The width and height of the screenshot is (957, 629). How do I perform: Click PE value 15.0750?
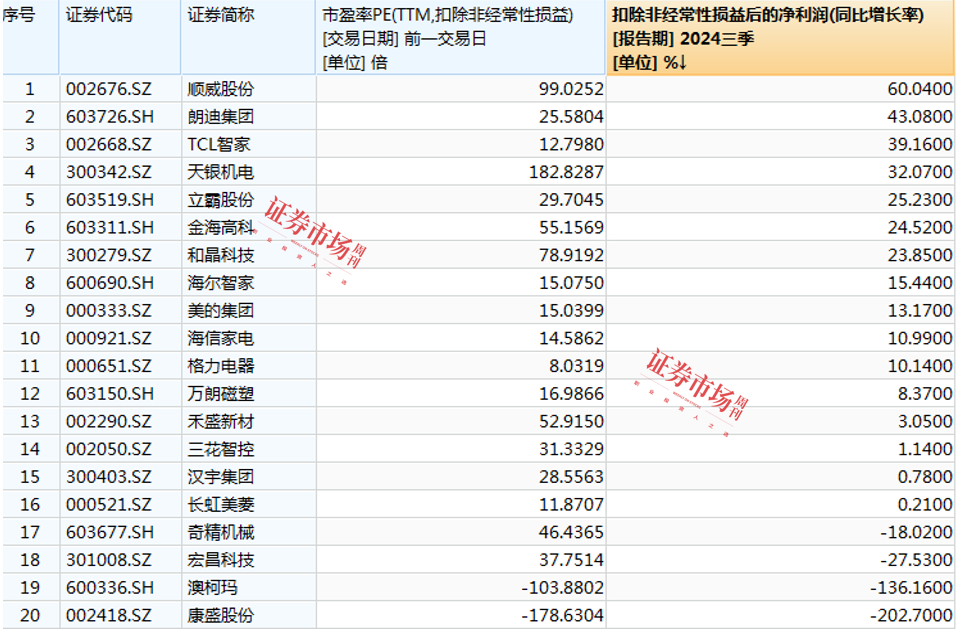[x=571, y=283]
